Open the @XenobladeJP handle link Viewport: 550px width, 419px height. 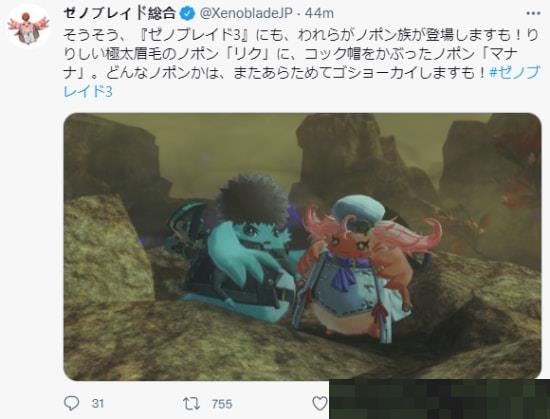coord(246,14)
